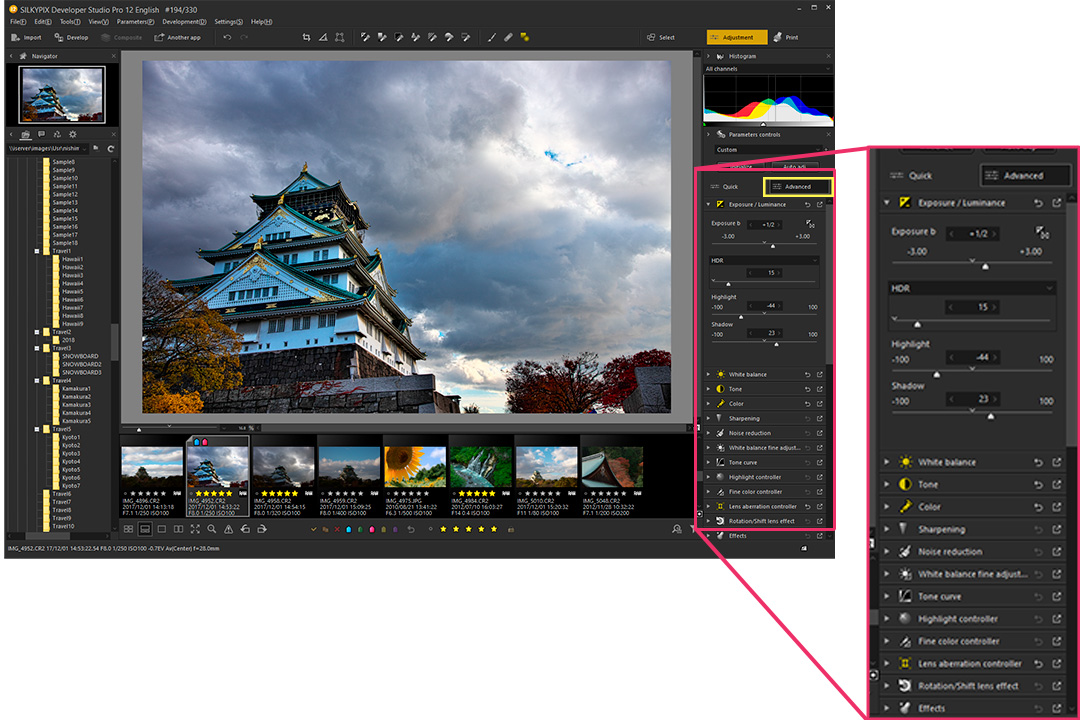Open the Tools menu
The image size is (1080, 720).
(70, 22)
